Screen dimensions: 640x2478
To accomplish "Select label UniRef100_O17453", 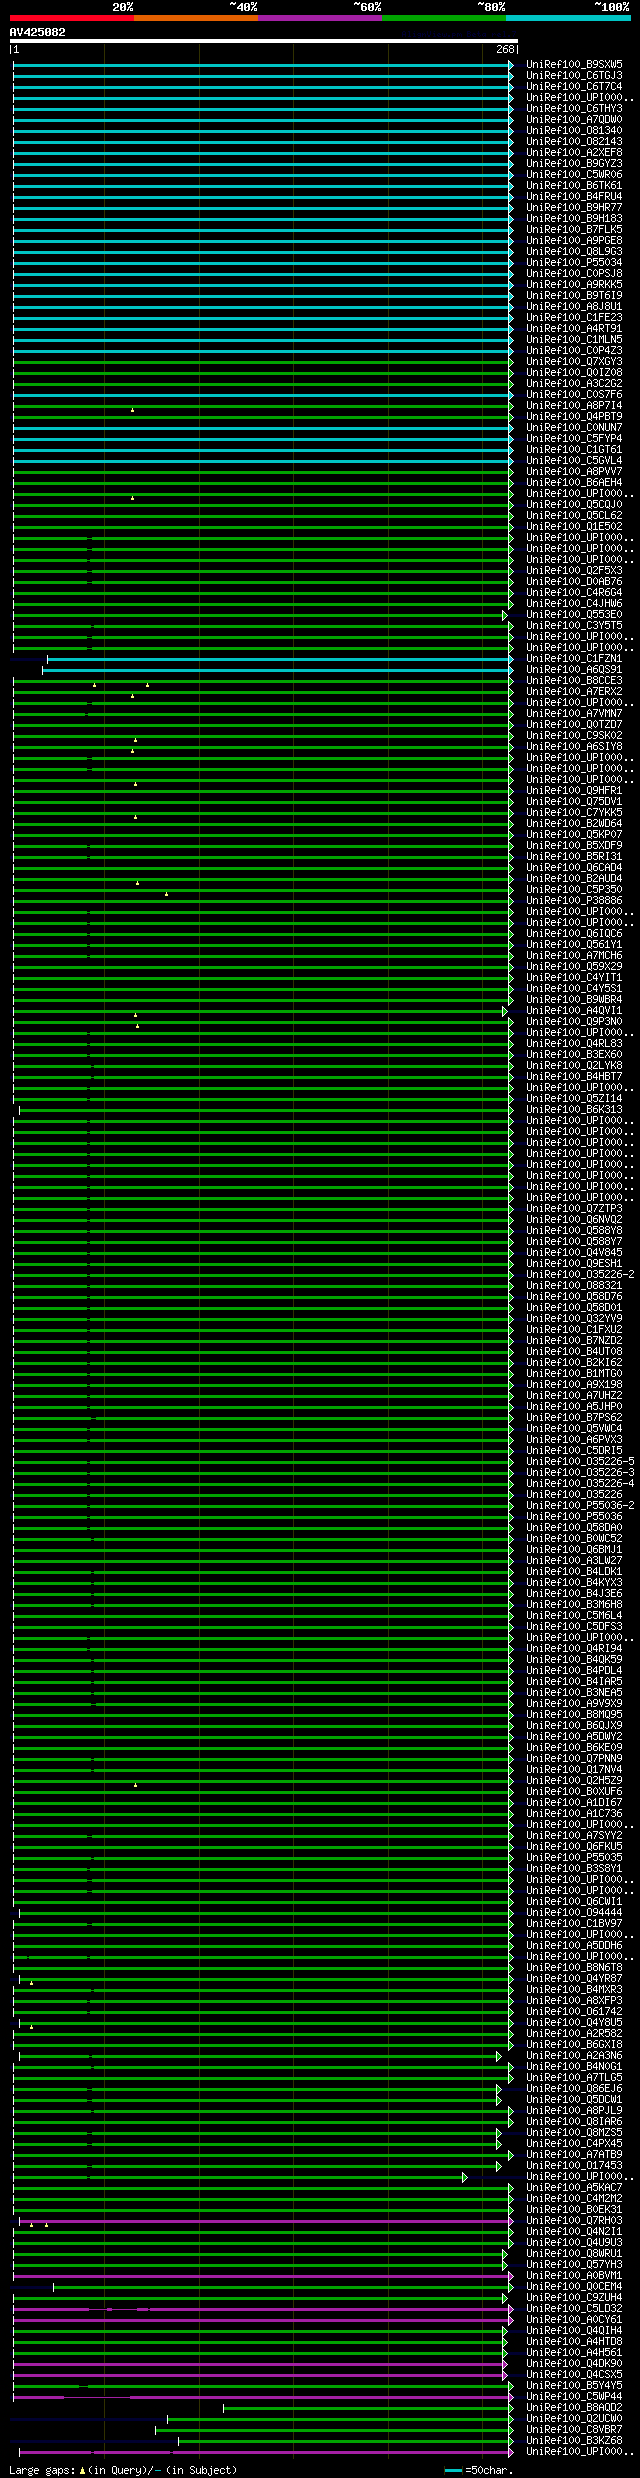I will tap(574, 2166).
